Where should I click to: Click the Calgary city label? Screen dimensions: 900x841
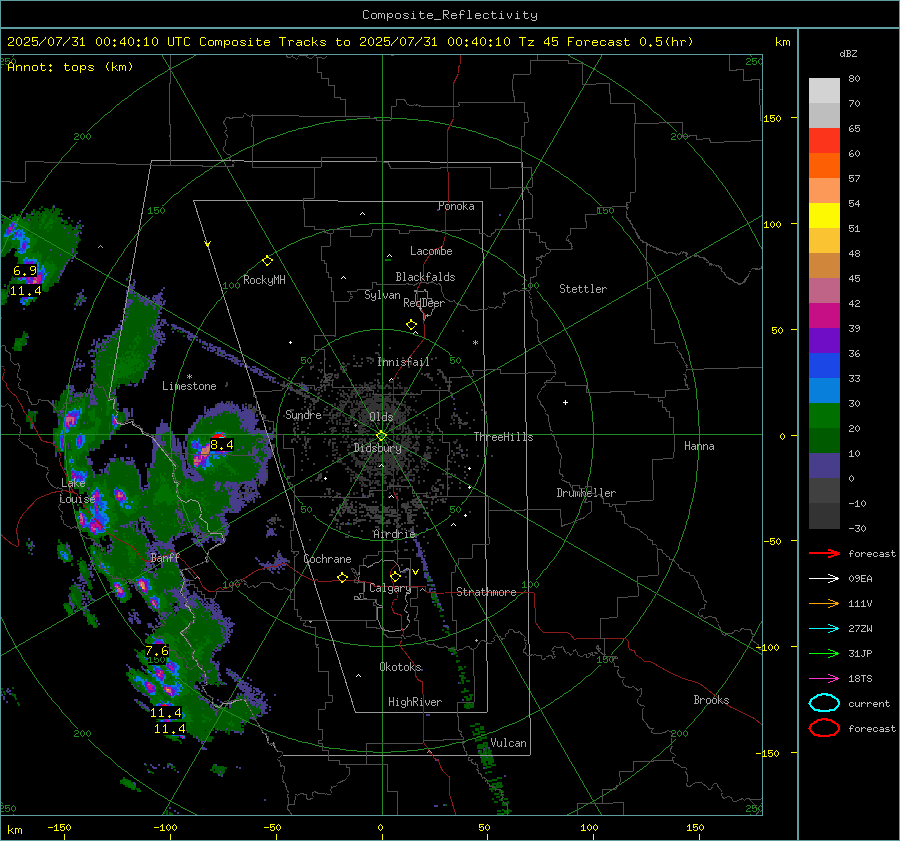pos(390,588)
